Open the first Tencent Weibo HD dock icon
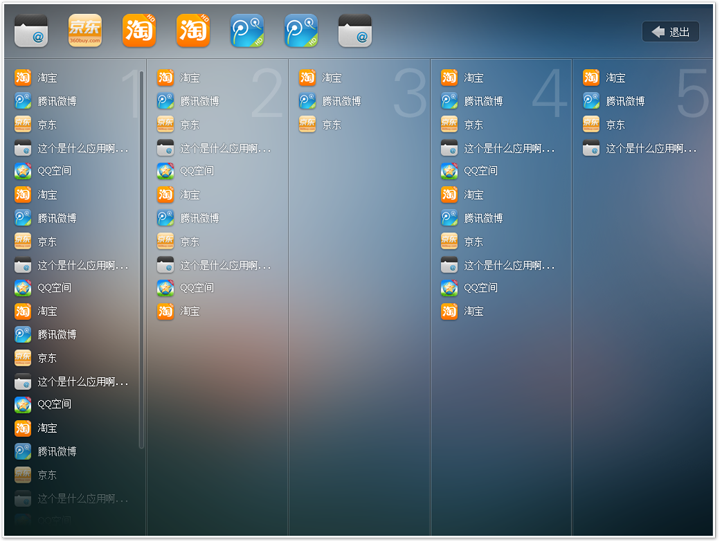 247,30
